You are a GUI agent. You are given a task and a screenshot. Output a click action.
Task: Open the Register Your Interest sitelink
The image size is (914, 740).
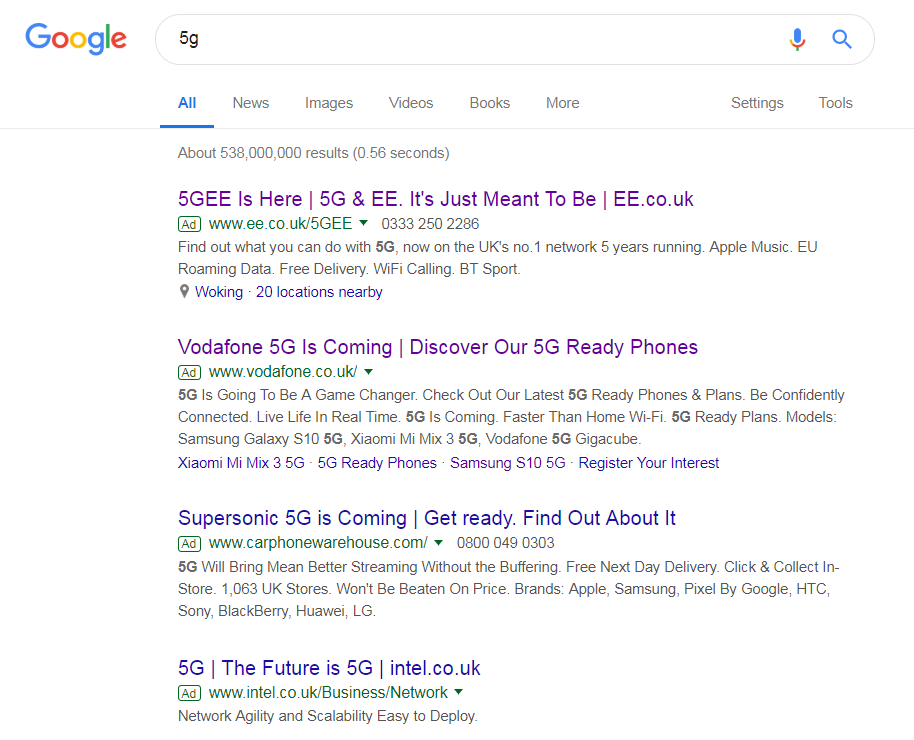649,463
